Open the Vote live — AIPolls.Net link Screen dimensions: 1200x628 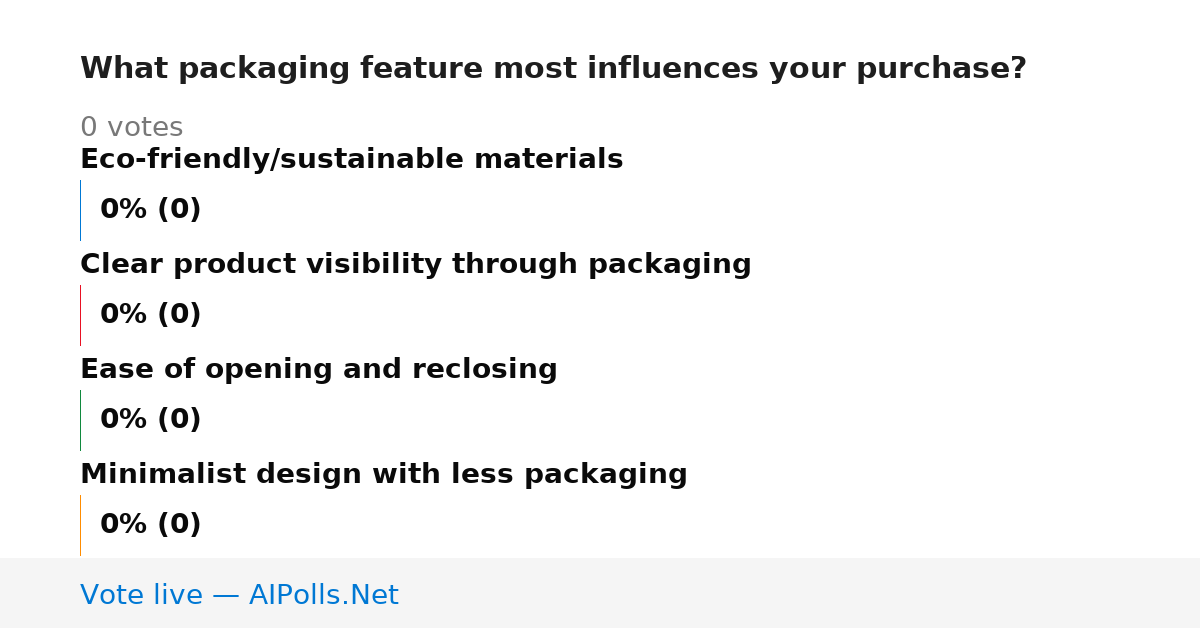(x=239, y=595)
